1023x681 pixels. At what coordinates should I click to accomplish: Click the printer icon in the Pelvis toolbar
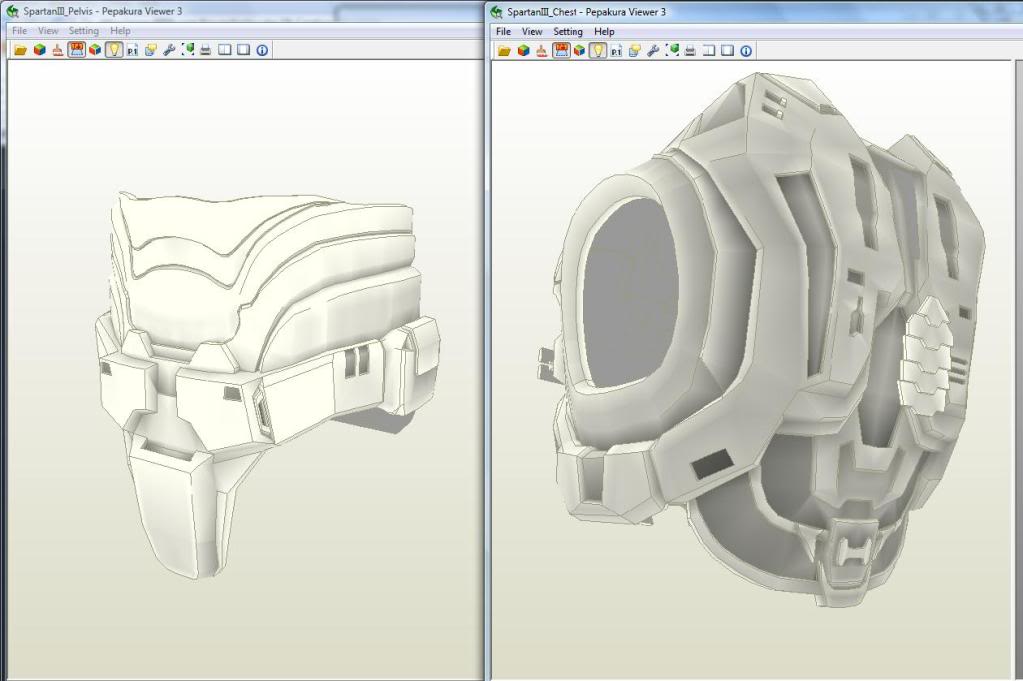[x=206, y=50]
